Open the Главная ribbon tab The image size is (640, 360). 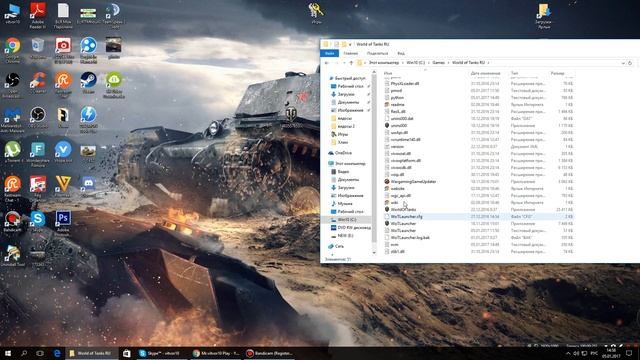(351, 53)
